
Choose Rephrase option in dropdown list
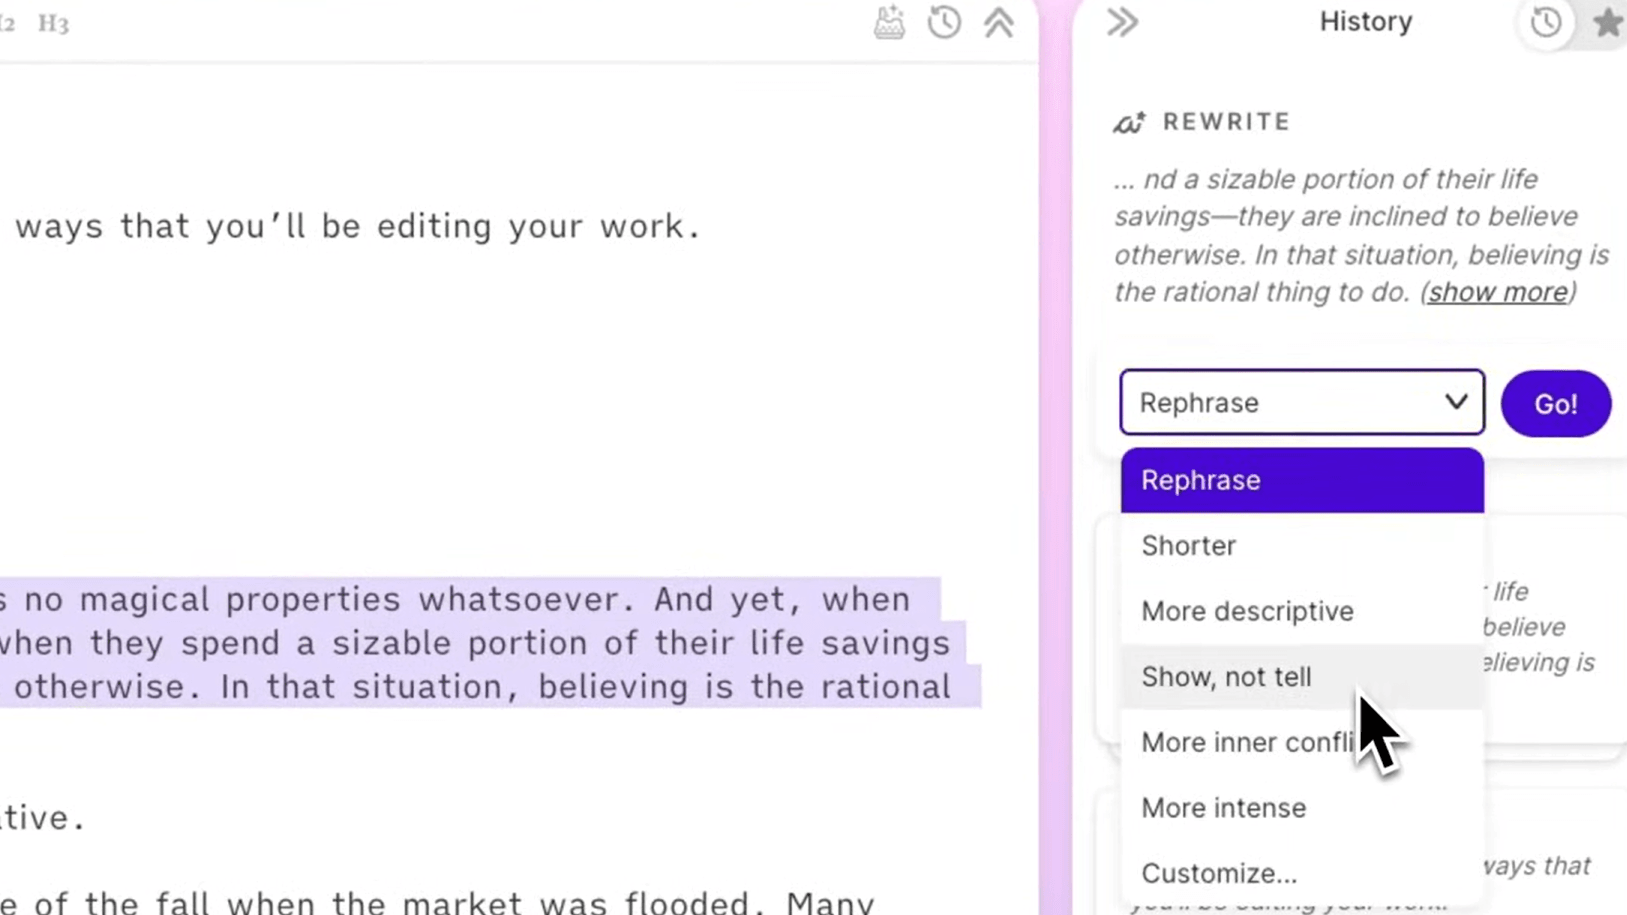[x=1302, y=480]
